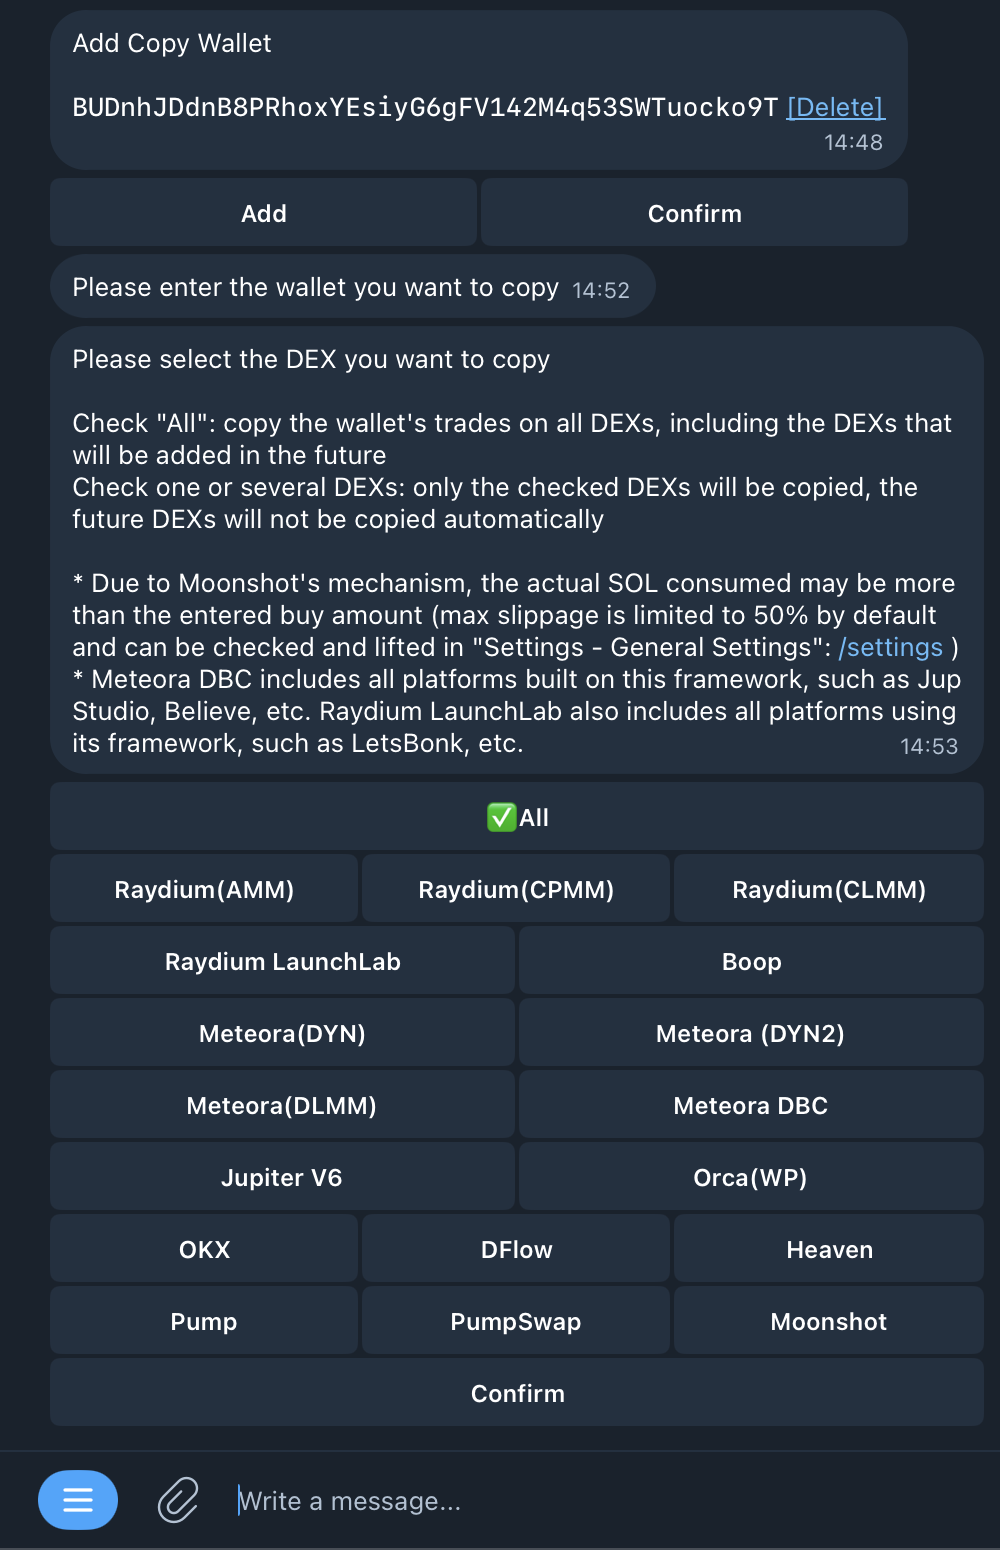Open the bot commands menu icon

(78, 1499)
